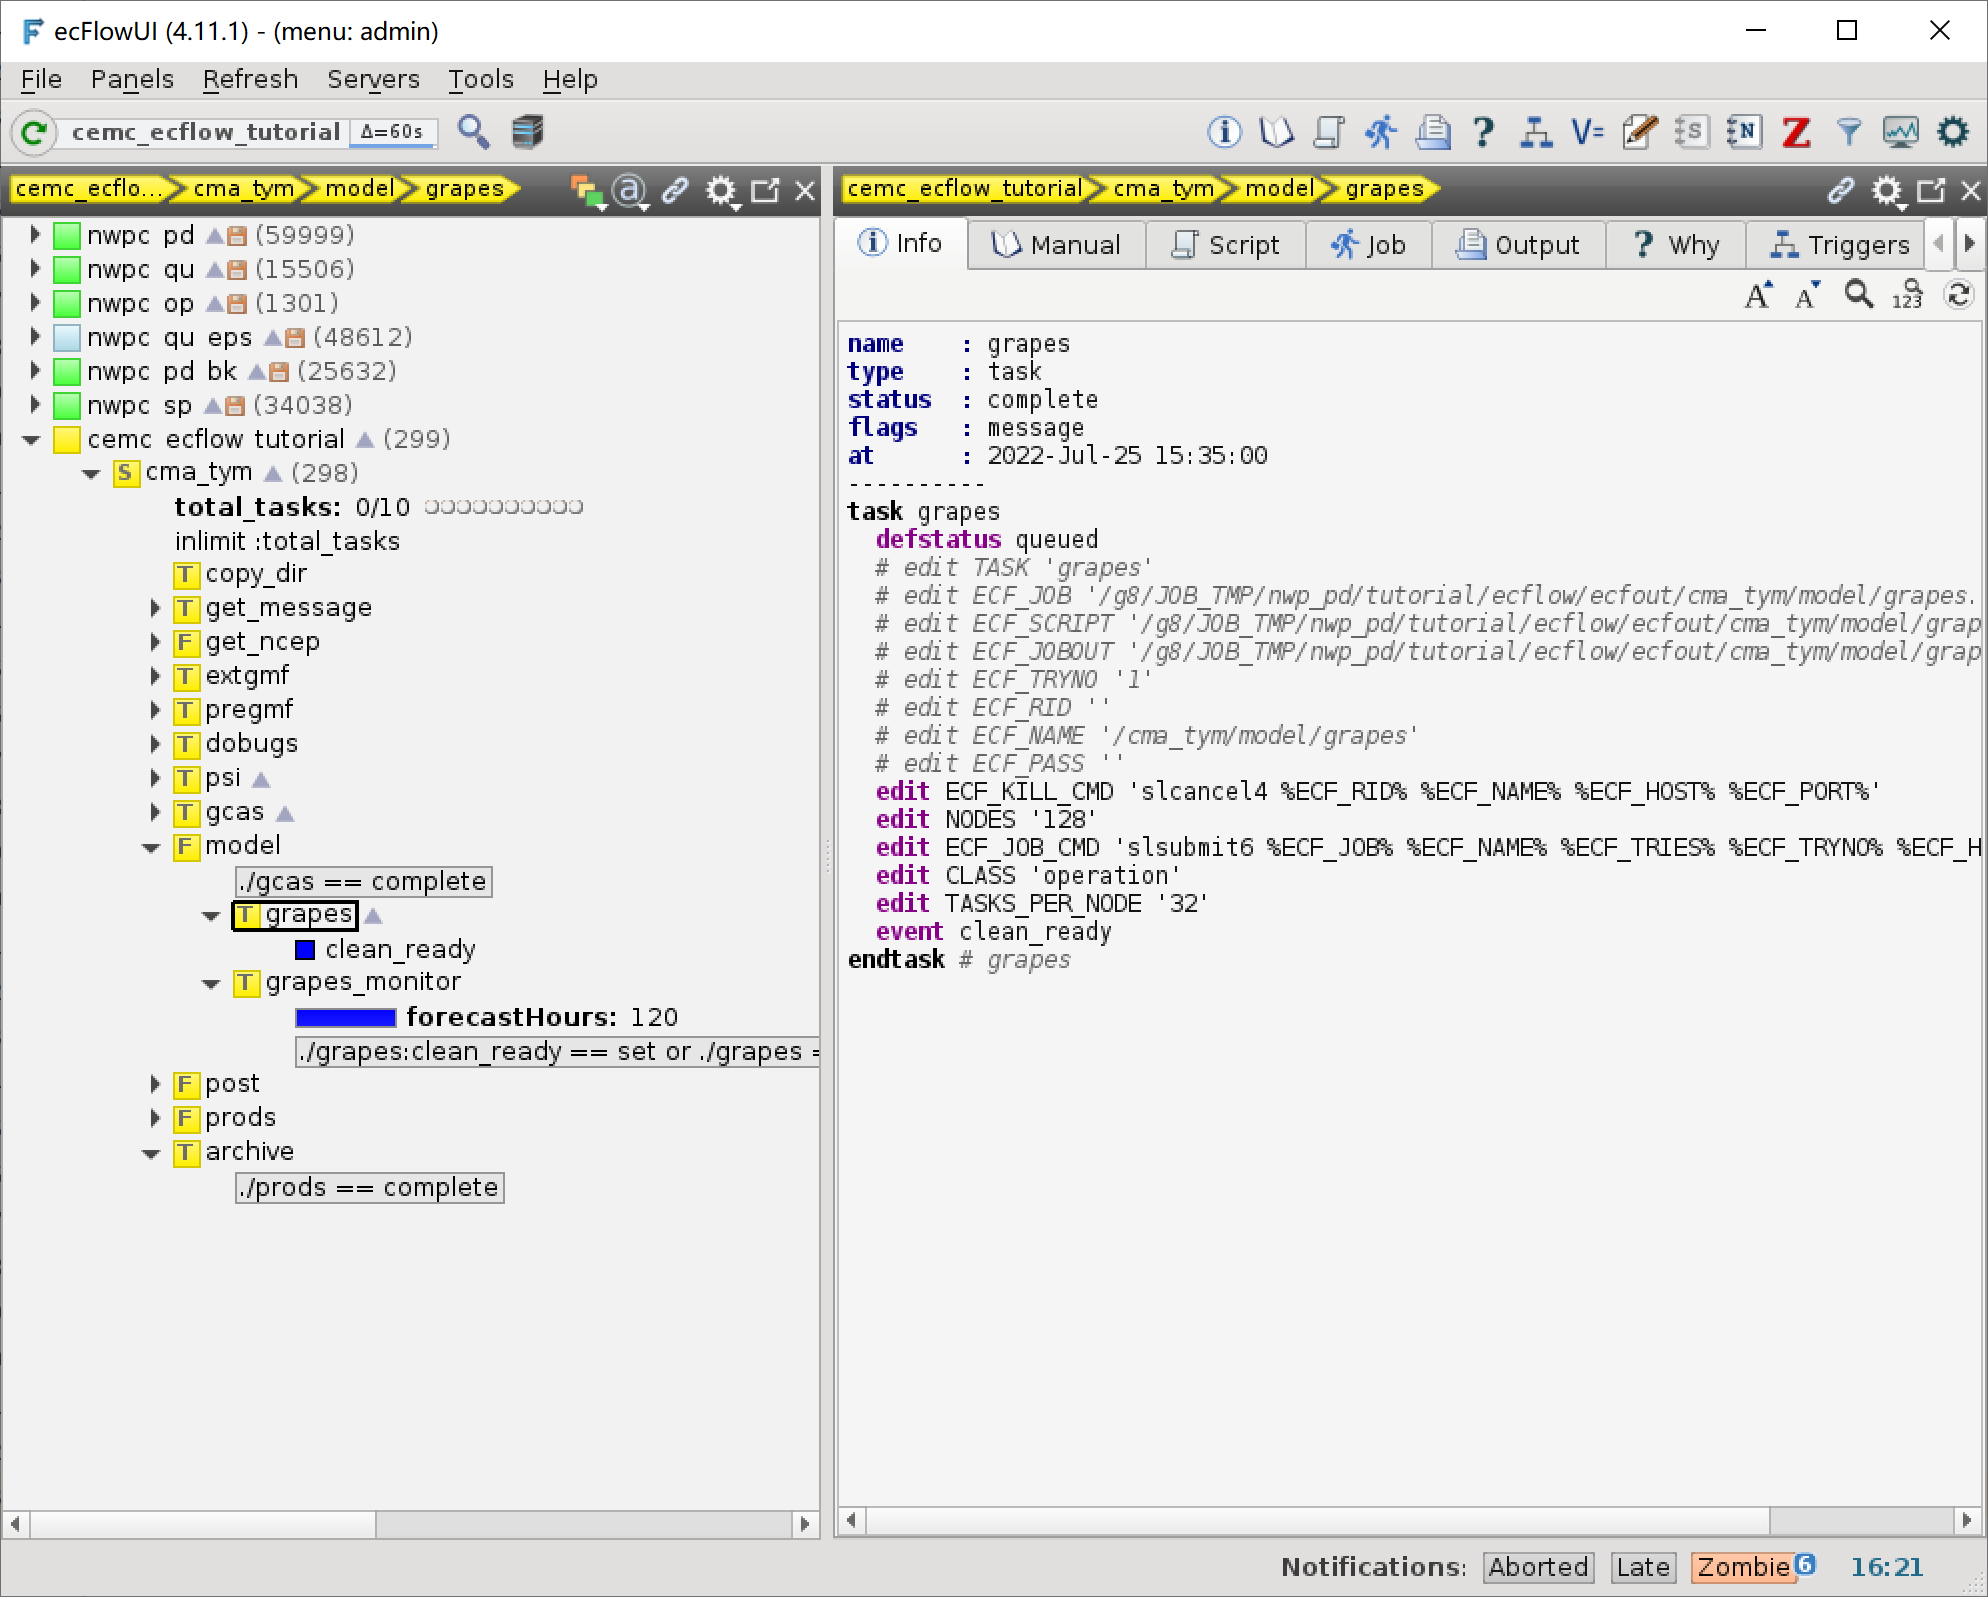Search within the info text
The image size is (1988, 1597).
1859,295
